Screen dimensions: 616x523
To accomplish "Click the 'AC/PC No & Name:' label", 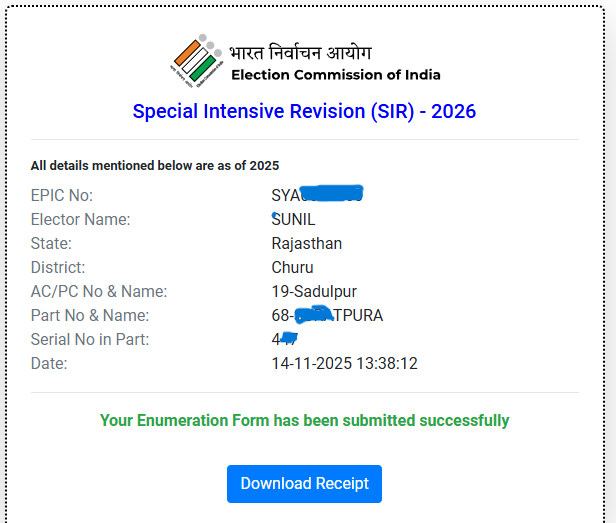I will pos(99,292).
